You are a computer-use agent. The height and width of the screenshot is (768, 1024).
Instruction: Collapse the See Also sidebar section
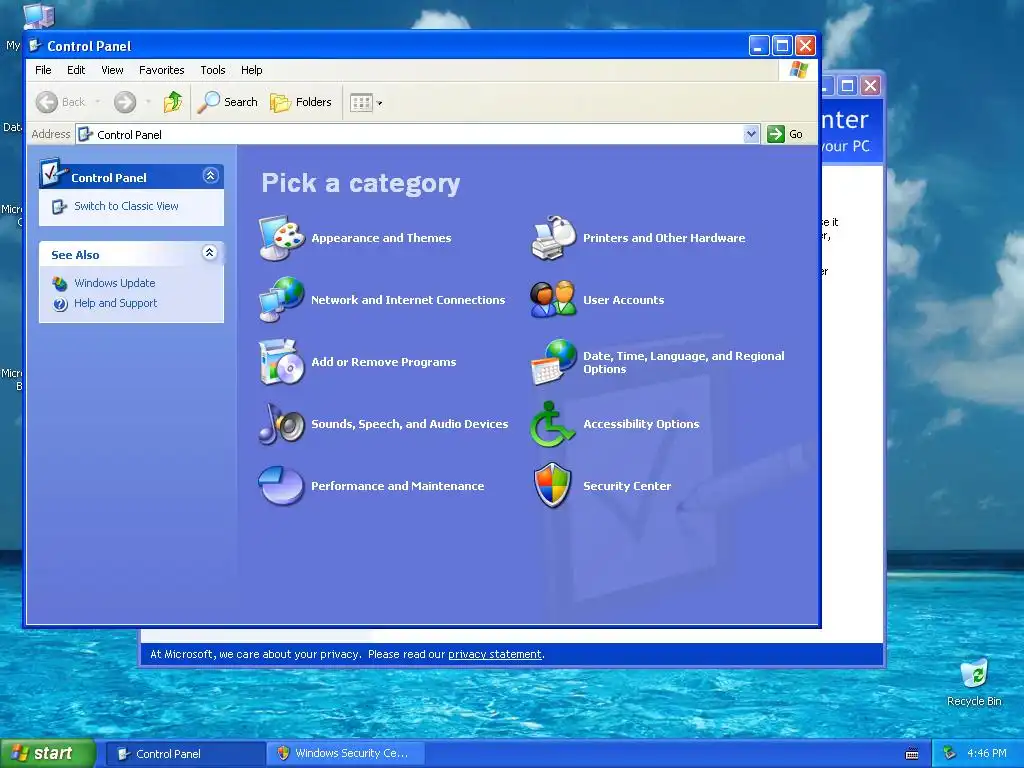tap(210, 253)
